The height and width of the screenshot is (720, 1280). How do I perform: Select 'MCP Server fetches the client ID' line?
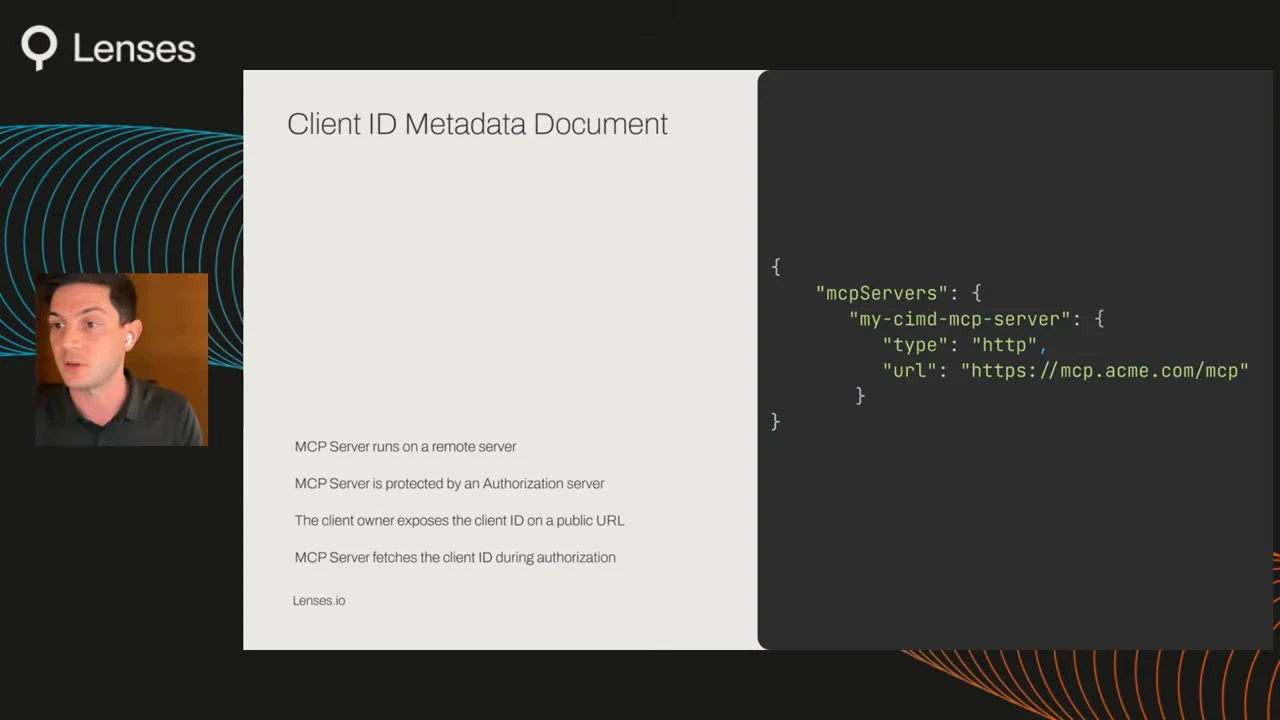455,558
